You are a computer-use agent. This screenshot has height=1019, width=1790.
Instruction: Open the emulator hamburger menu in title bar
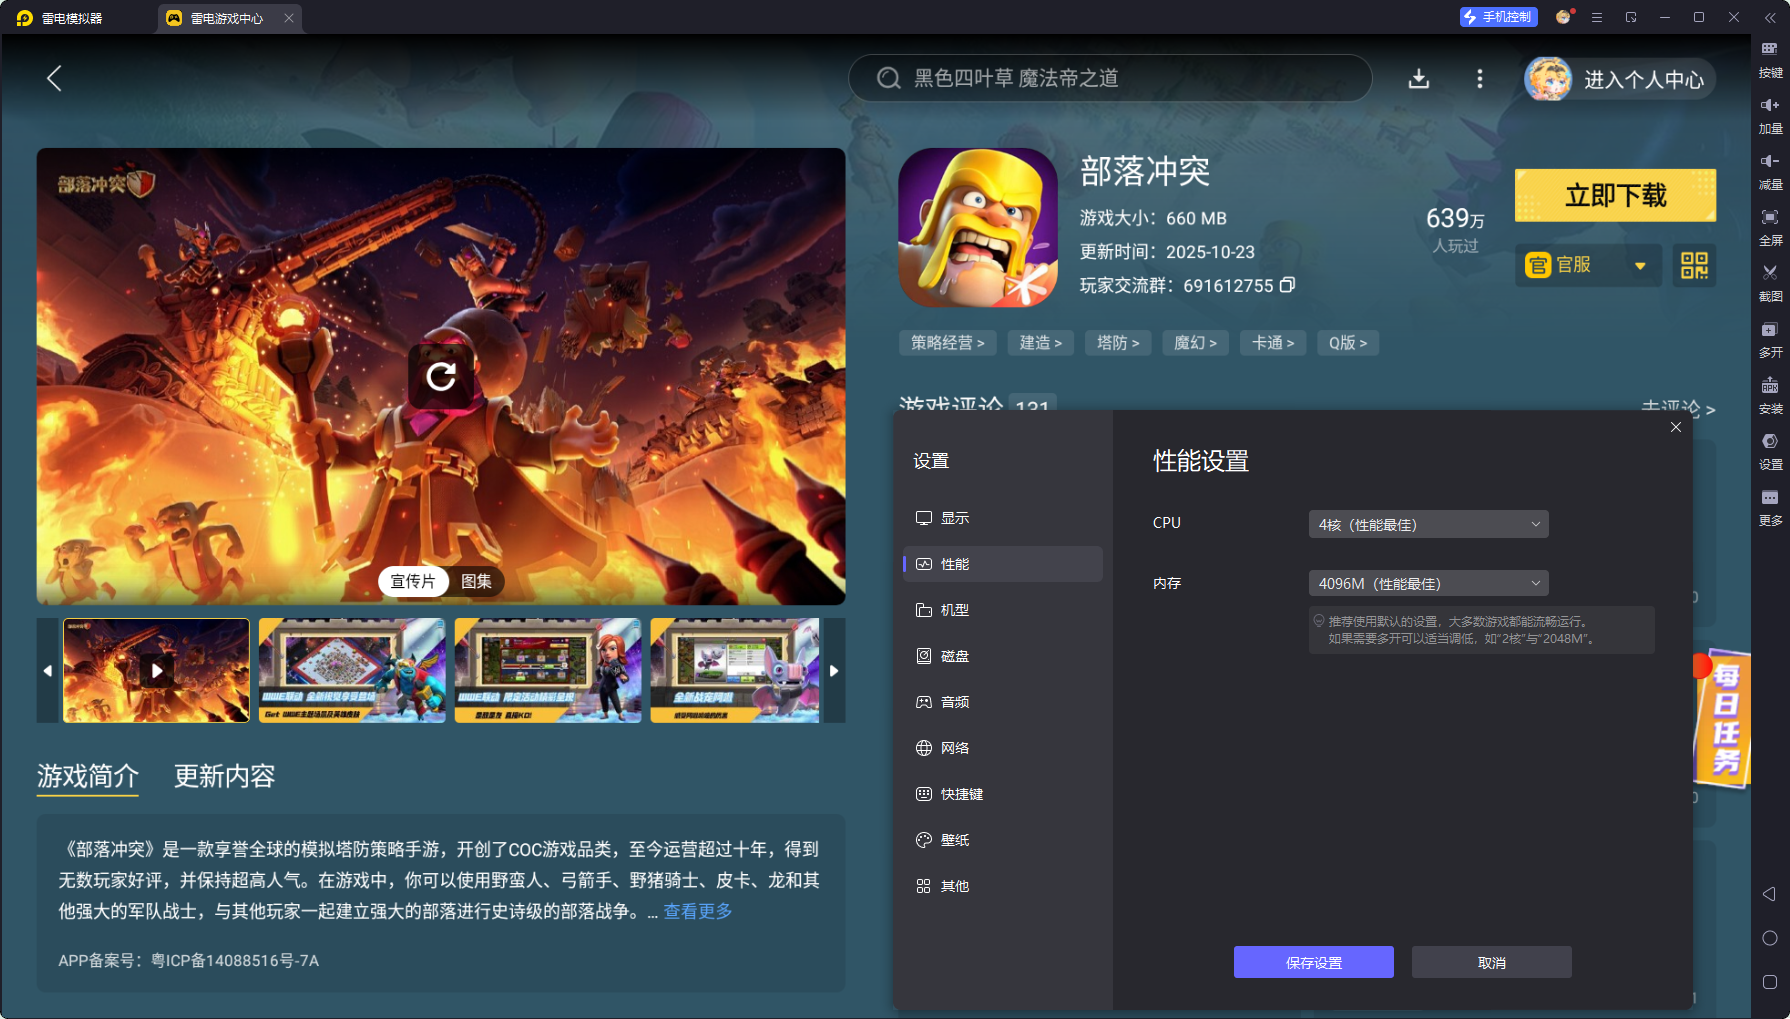[x=1597, y=17]
